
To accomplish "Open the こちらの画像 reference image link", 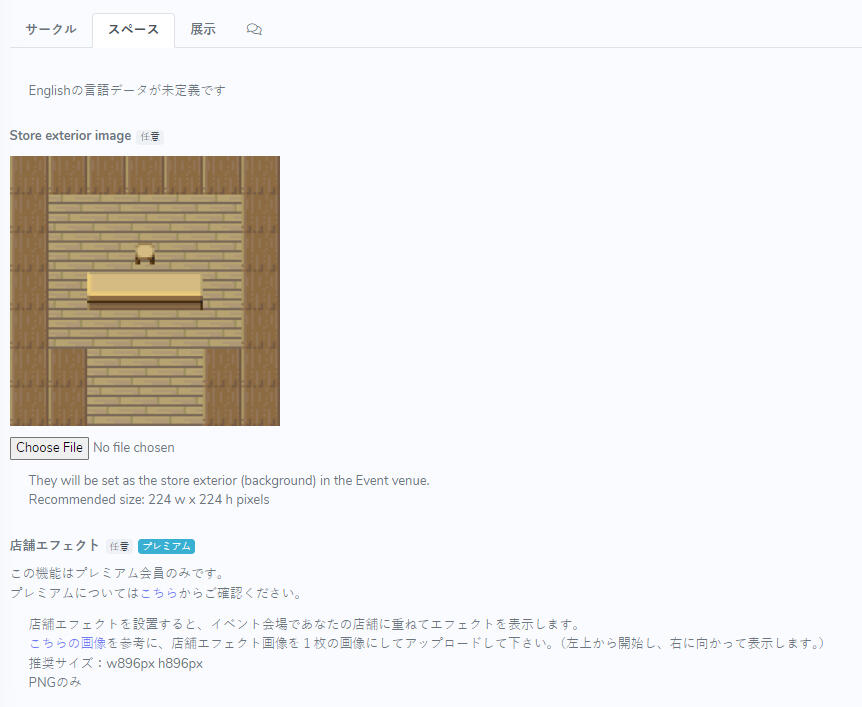I will click(67, 642).
